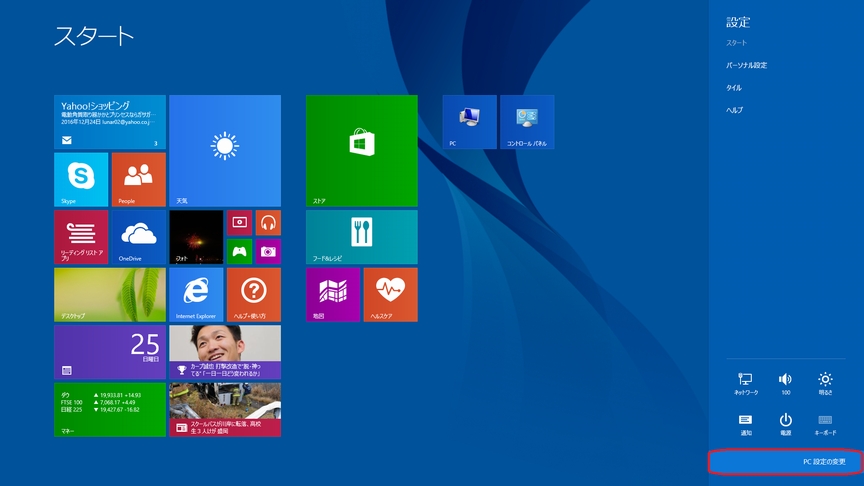The height and width of the screenshot is (486, 864).
Task: Open the News tile about スクールバス
Action: (x=225, y=410)
